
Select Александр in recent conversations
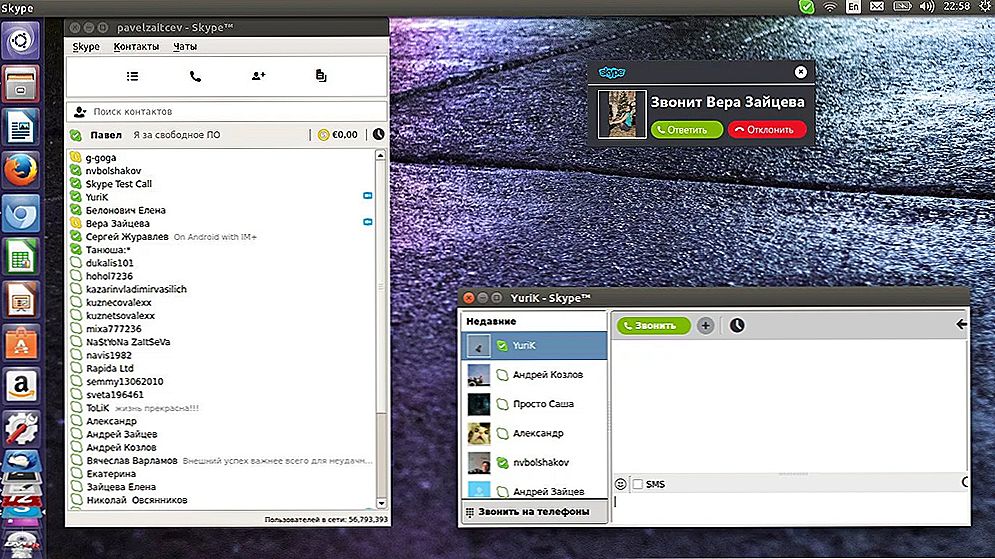pyautogui.click(x=534, y=433)
